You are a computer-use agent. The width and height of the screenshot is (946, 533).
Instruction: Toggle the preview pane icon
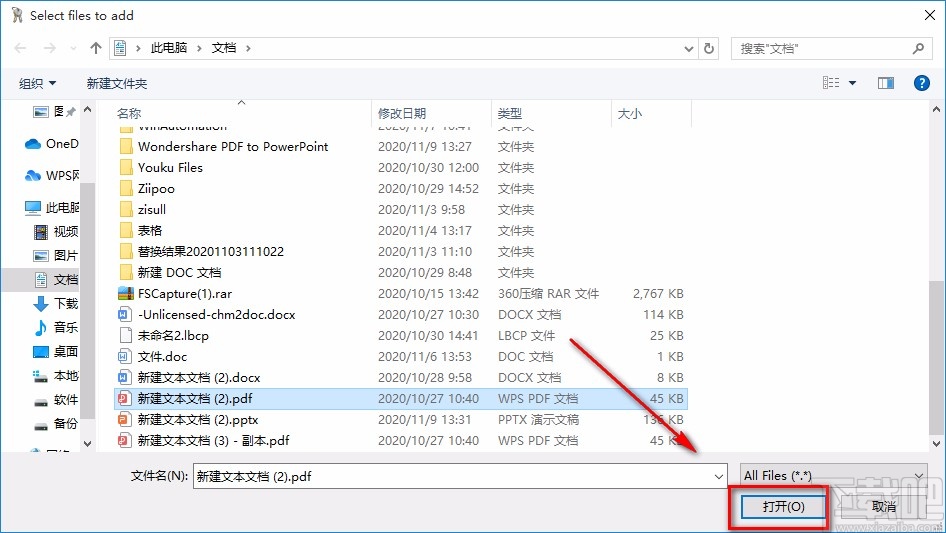(886, 83)
